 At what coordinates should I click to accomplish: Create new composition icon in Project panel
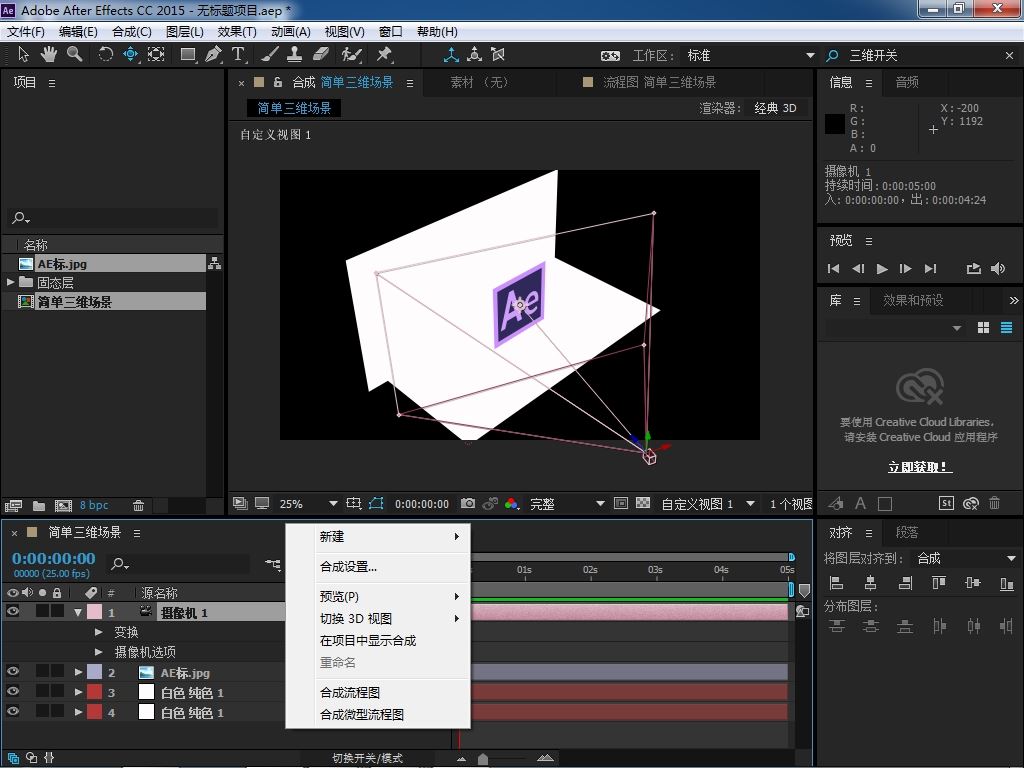[63, 505]
